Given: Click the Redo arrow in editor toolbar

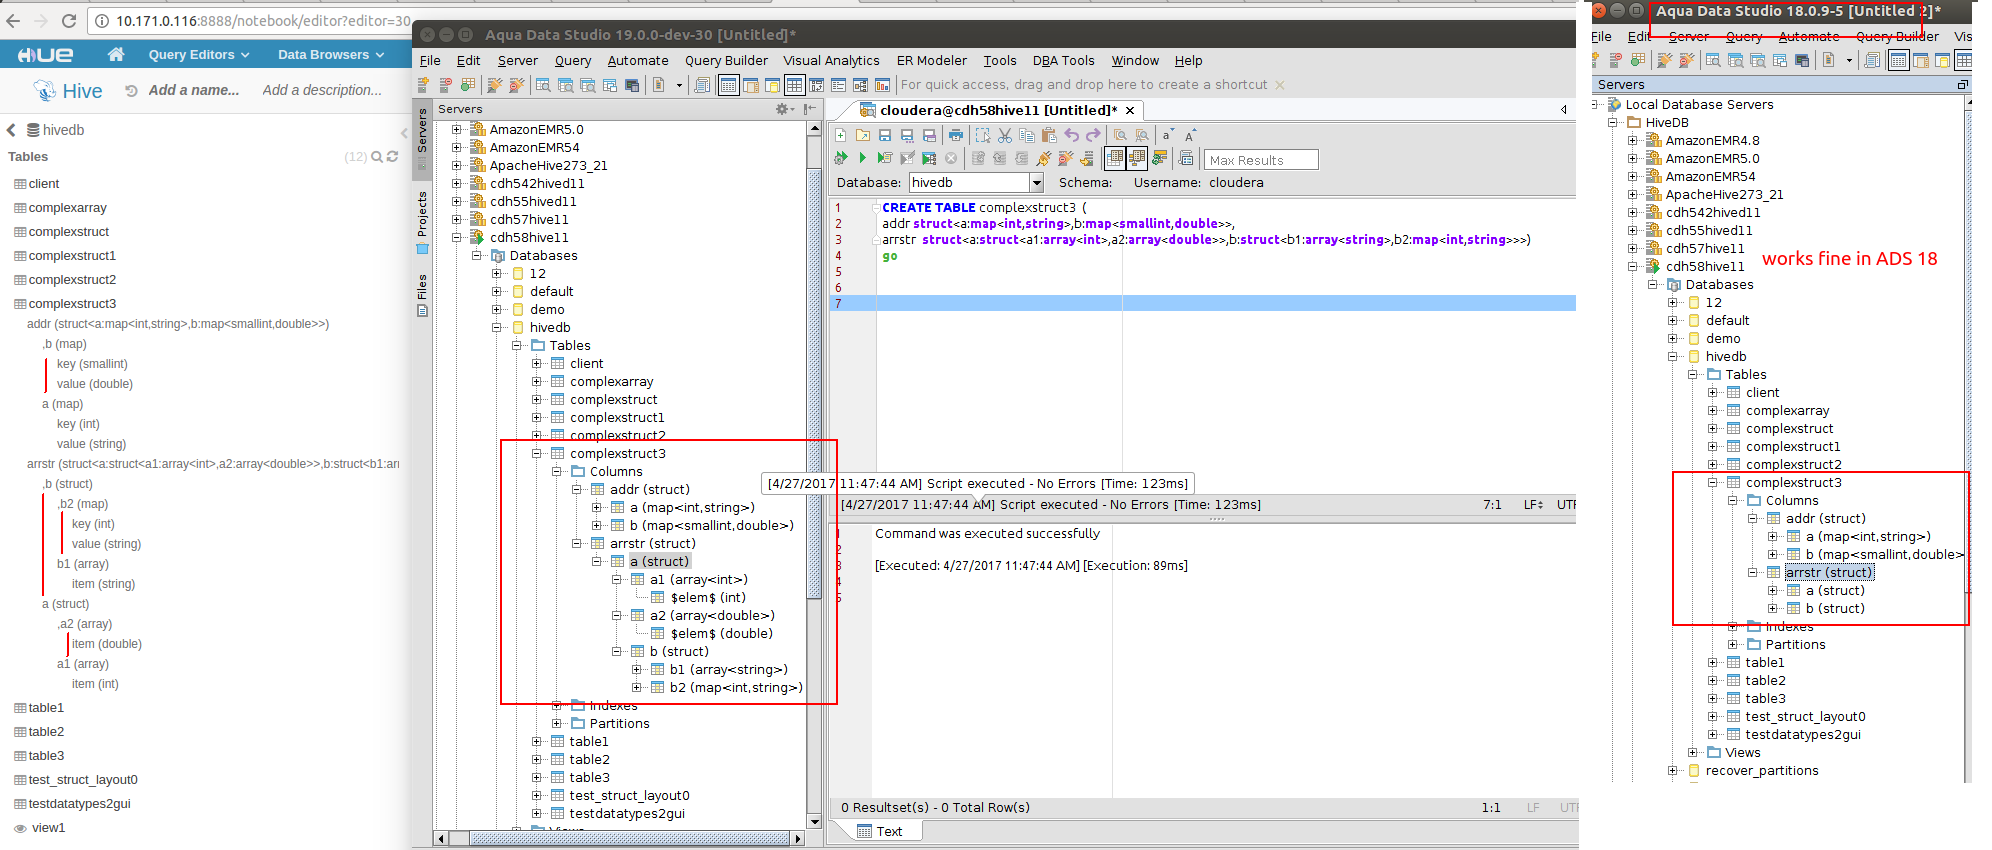Looking at the screenshot, I should [1093, 135].
